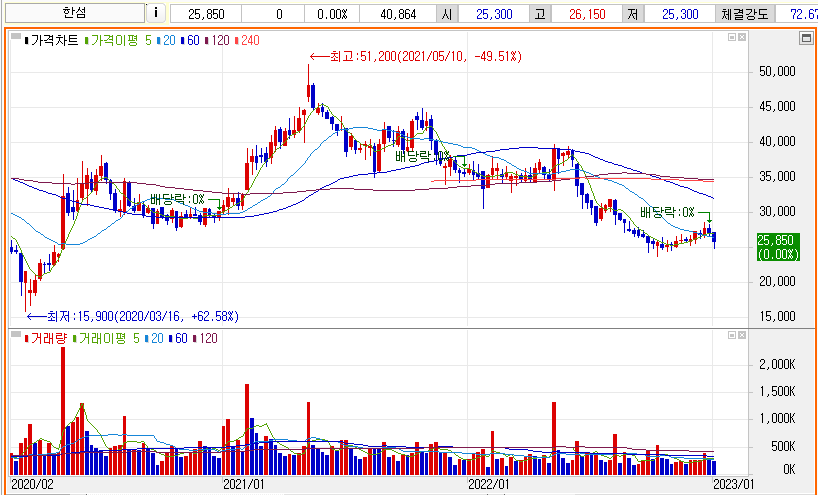This screenshot has width=818, height=495.
Task: Minimize the volume panel
Action: [732, 335]
